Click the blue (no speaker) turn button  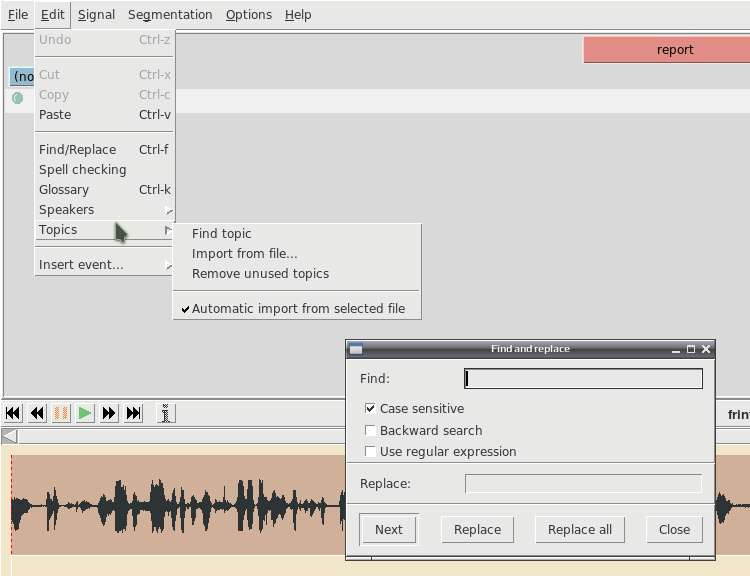pos(22,77)
